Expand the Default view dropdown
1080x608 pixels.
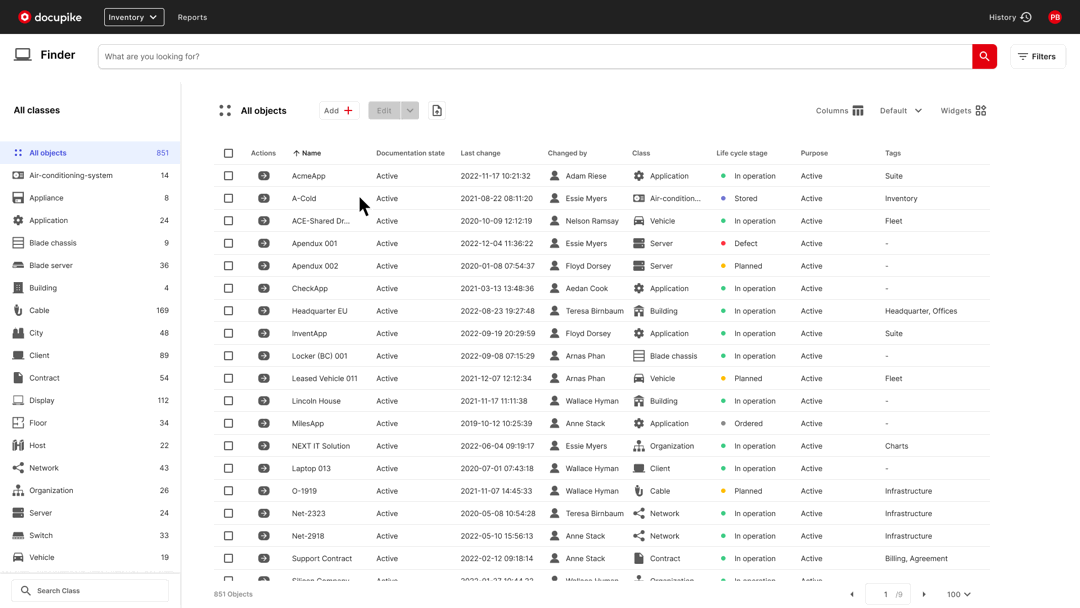pyautogui.click(x=899, y=111)
